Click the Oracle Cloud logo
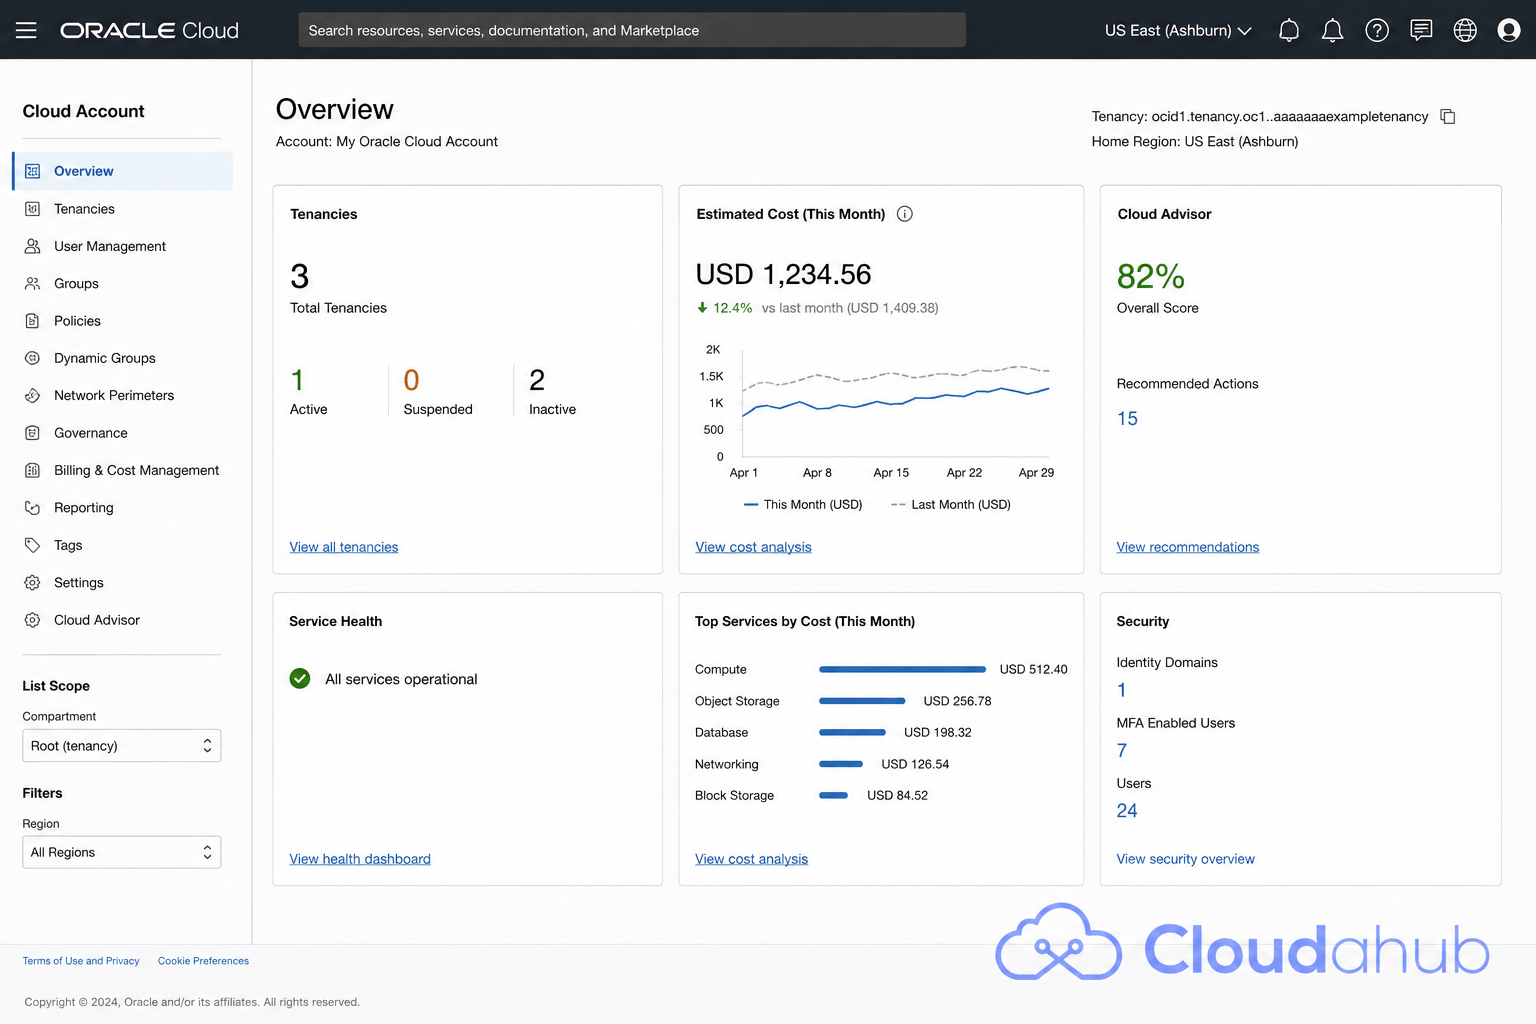This screenshot has width=1536, height=1024. click(x=149, y=30)
